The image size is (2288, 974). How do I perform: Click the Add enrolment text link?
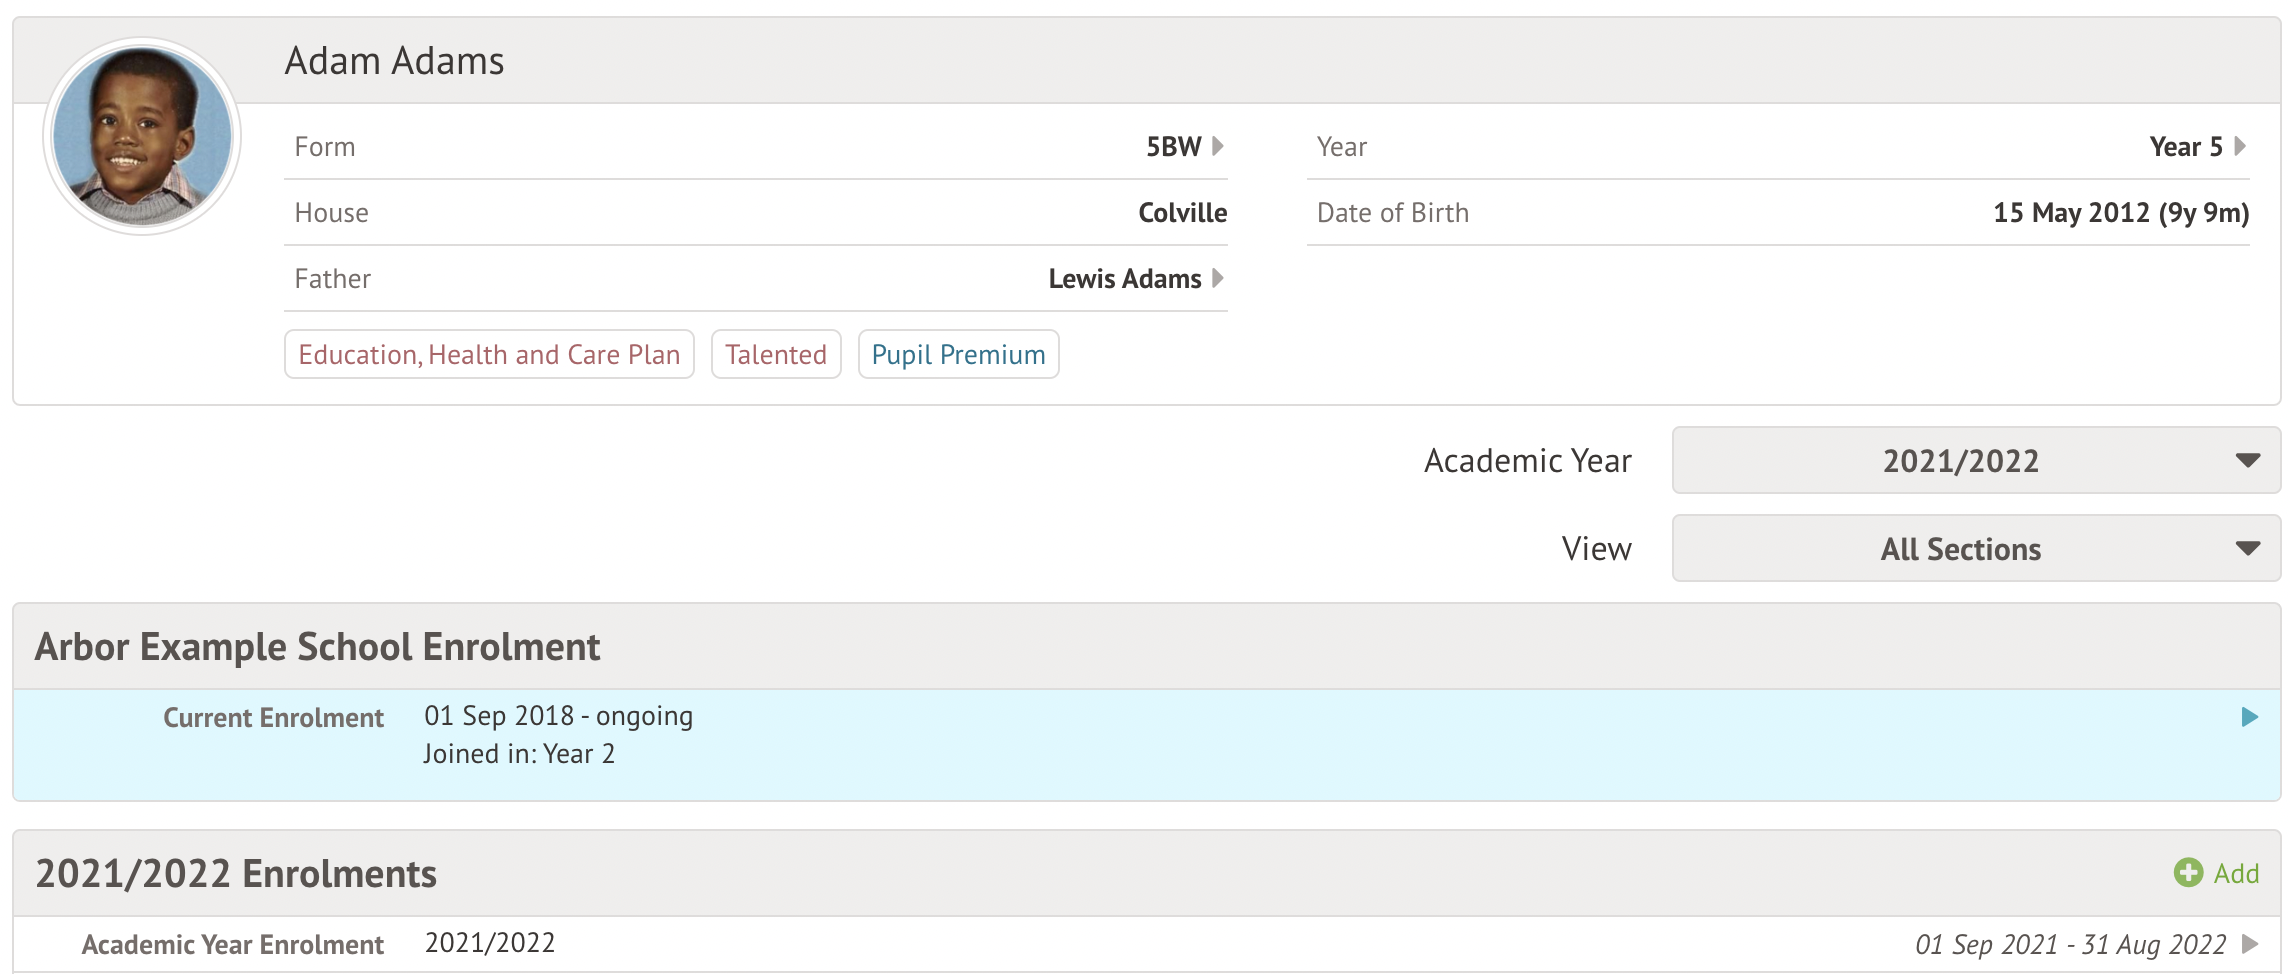point(2236,874)
